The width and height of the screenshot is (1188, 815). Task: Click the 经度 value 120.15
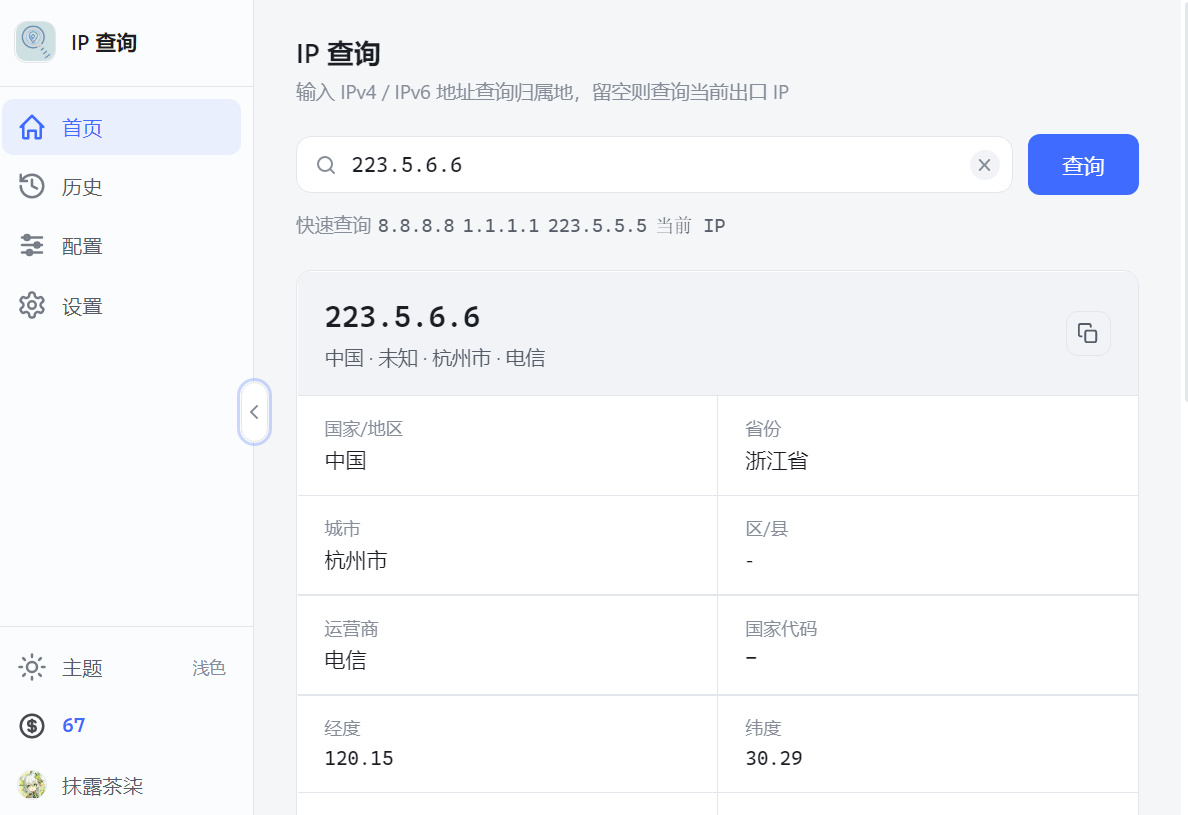coord(359,758)
